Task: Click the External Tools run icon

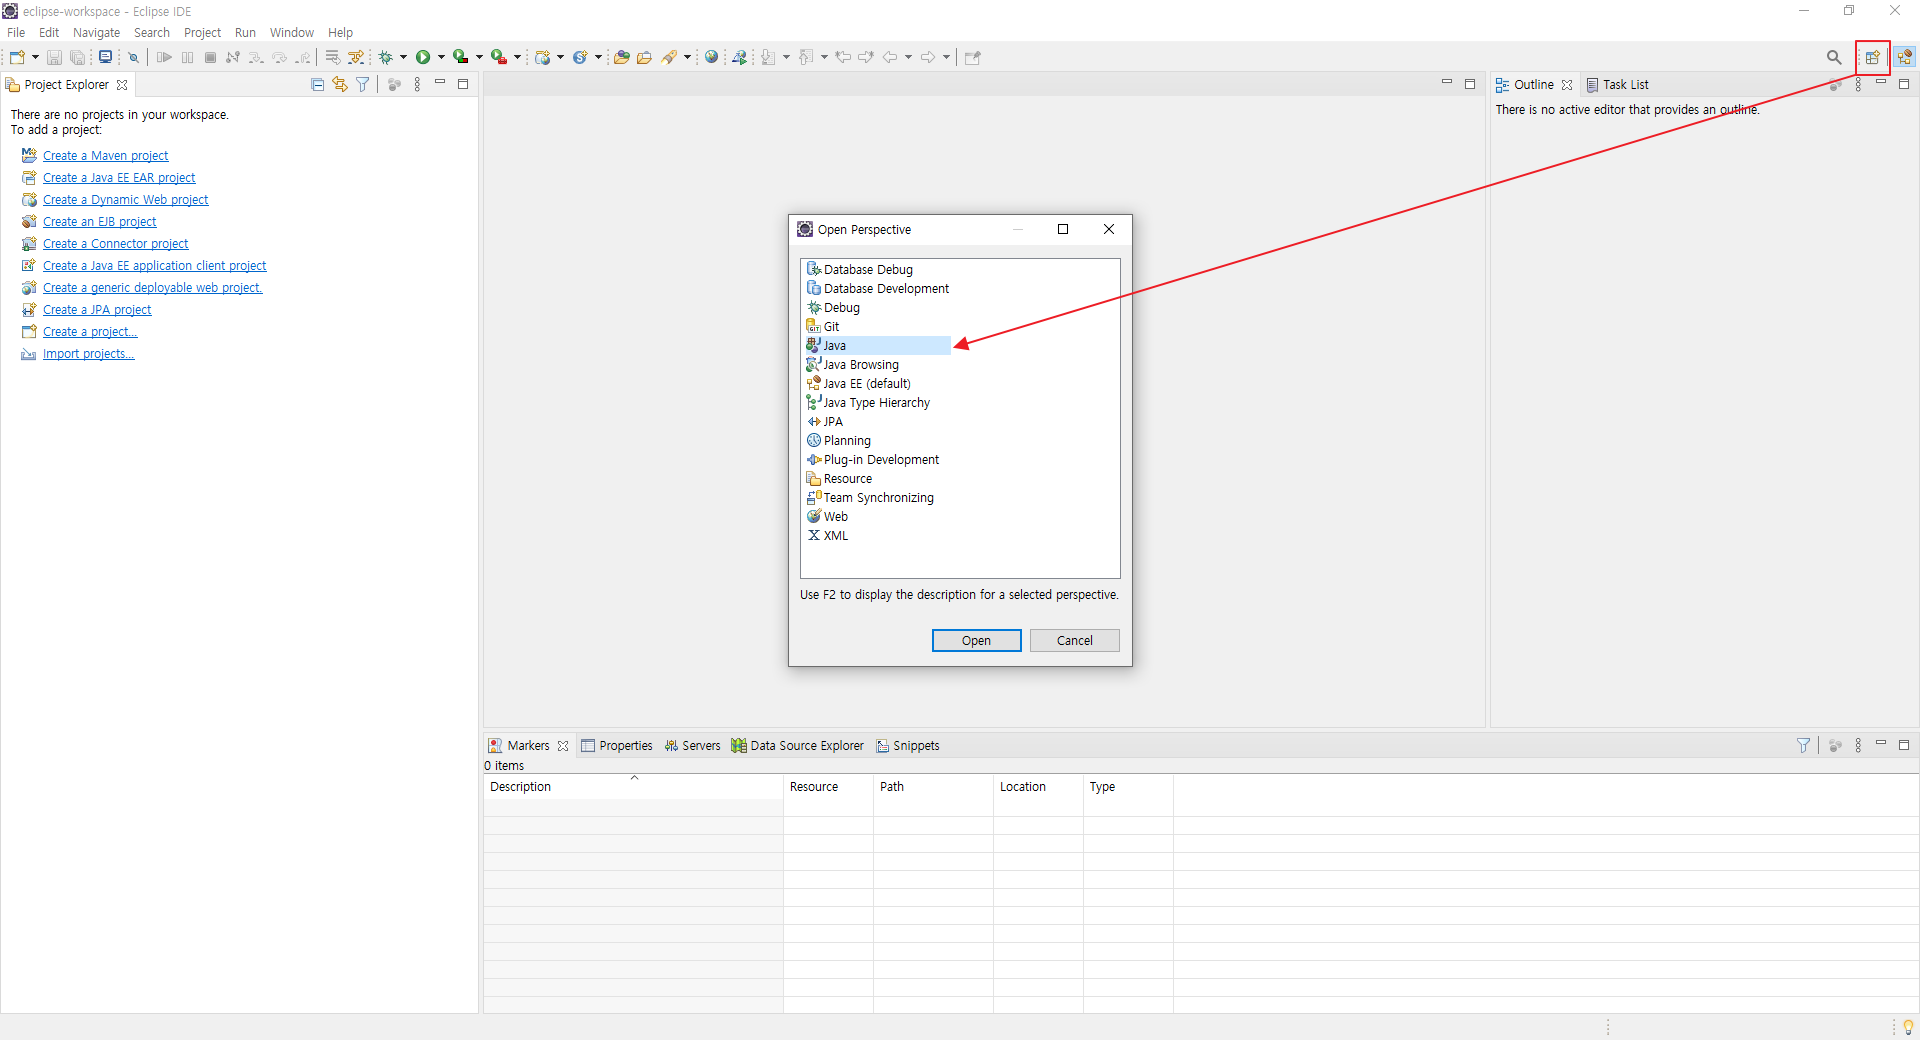Action: pyautogui.click(x=498, y=57)
